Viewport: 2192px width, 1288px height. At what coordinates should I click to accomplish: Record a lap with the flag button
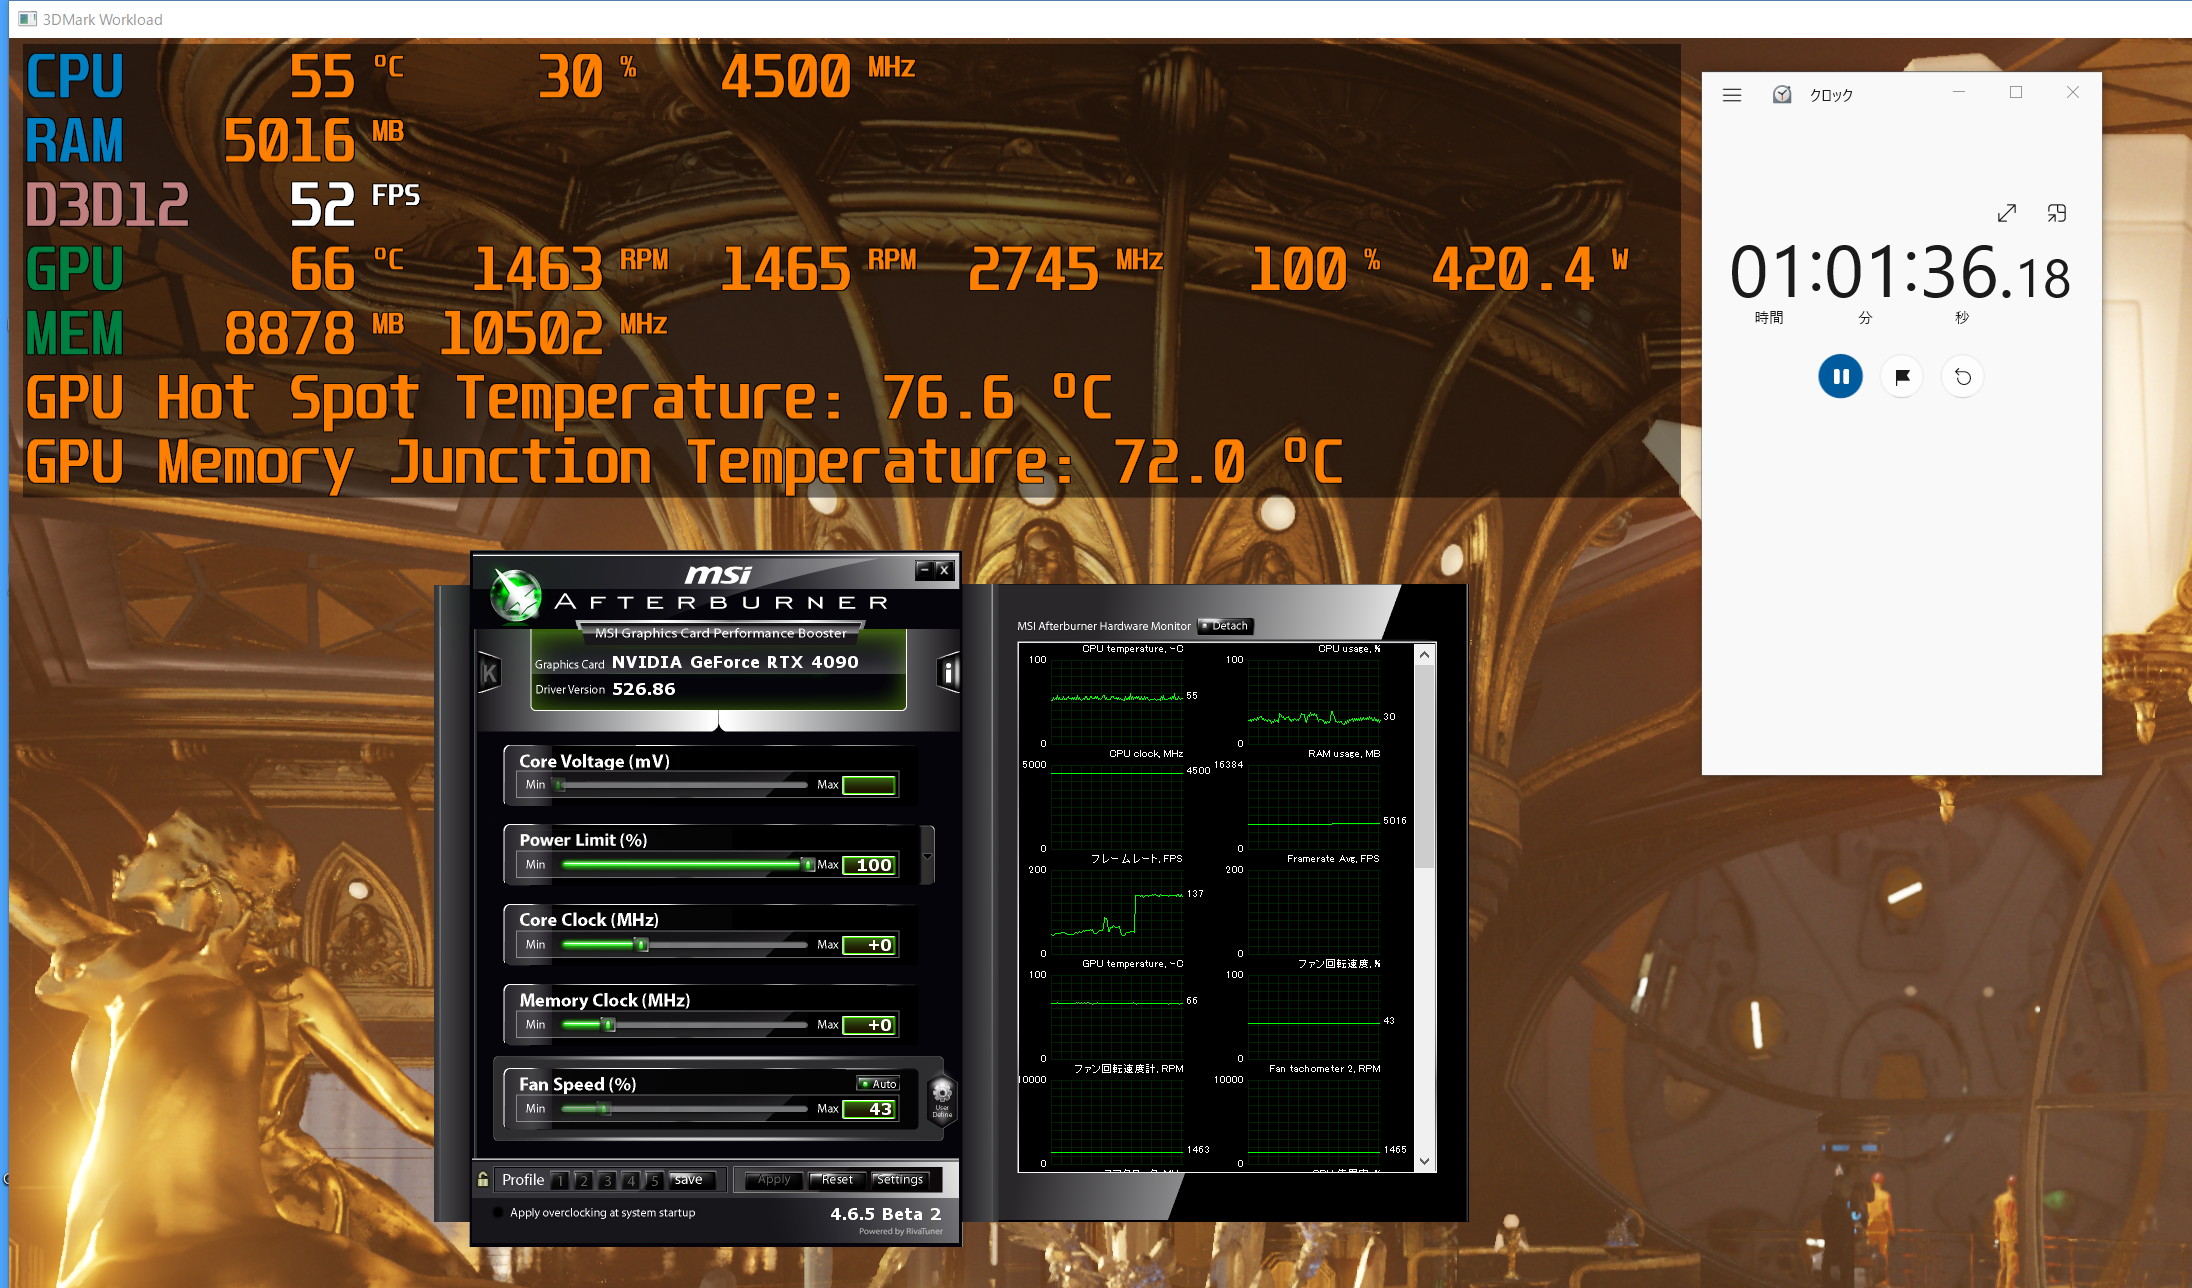1902,377
